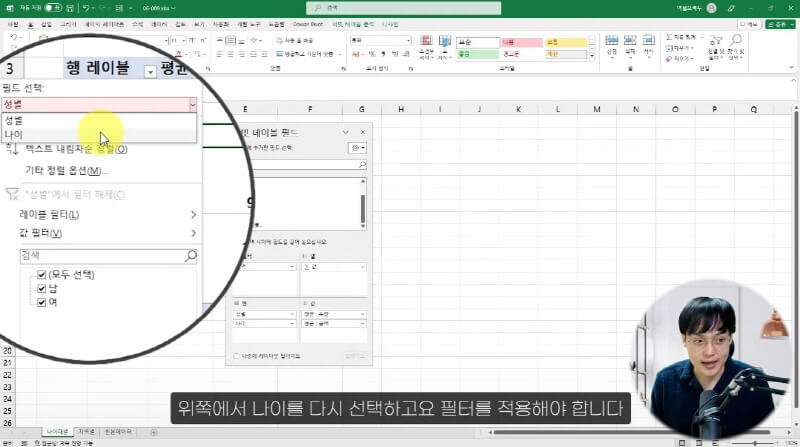800x447 pixels.
Task: Open the 파일 ribbon tab
Action: click(x=13, y=24)
